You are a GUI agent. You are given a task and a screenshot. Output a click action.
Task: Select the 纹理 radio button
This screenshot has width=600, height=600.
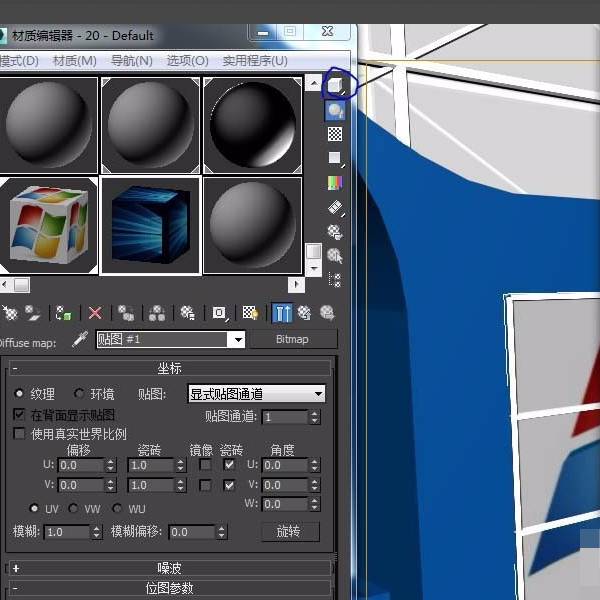coord(19,393)
